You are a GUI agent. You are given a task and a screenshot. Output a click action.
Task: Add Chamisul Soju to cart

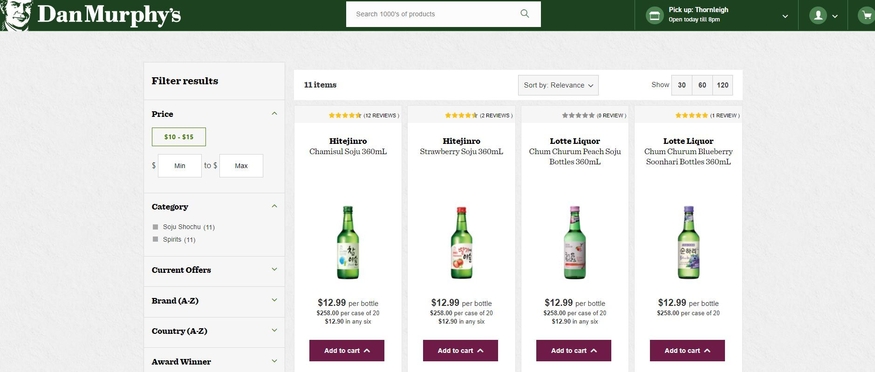pyautogui.click(x=347, y=351)
